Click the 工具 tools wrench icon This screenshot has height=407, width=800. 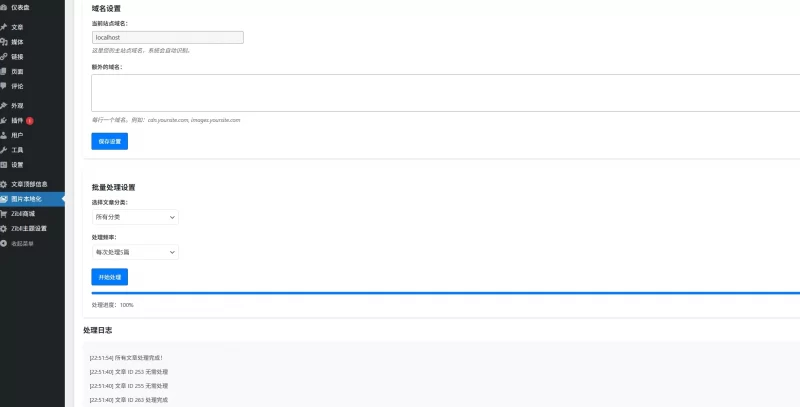tap(4, 150)
